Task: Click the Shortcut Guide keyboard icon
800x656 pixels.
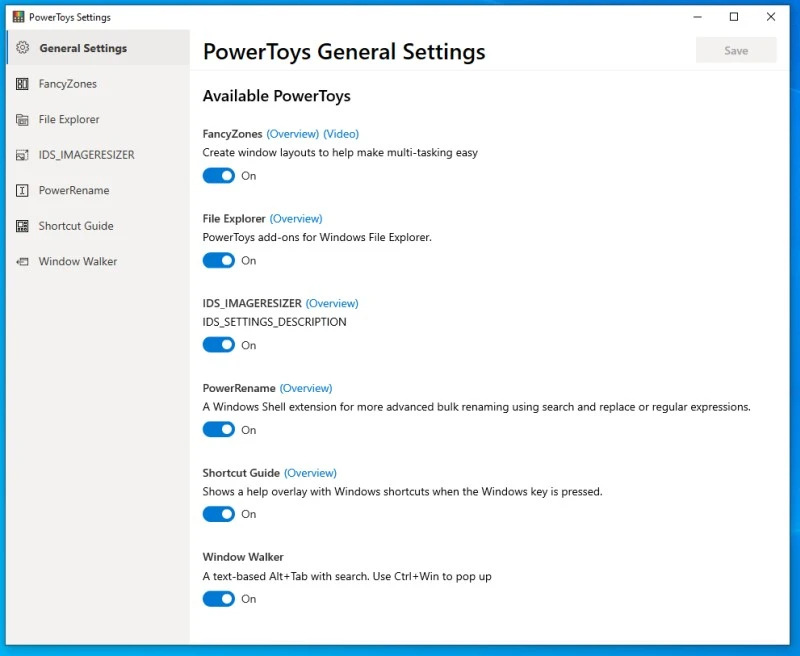Action: point(22,226)
